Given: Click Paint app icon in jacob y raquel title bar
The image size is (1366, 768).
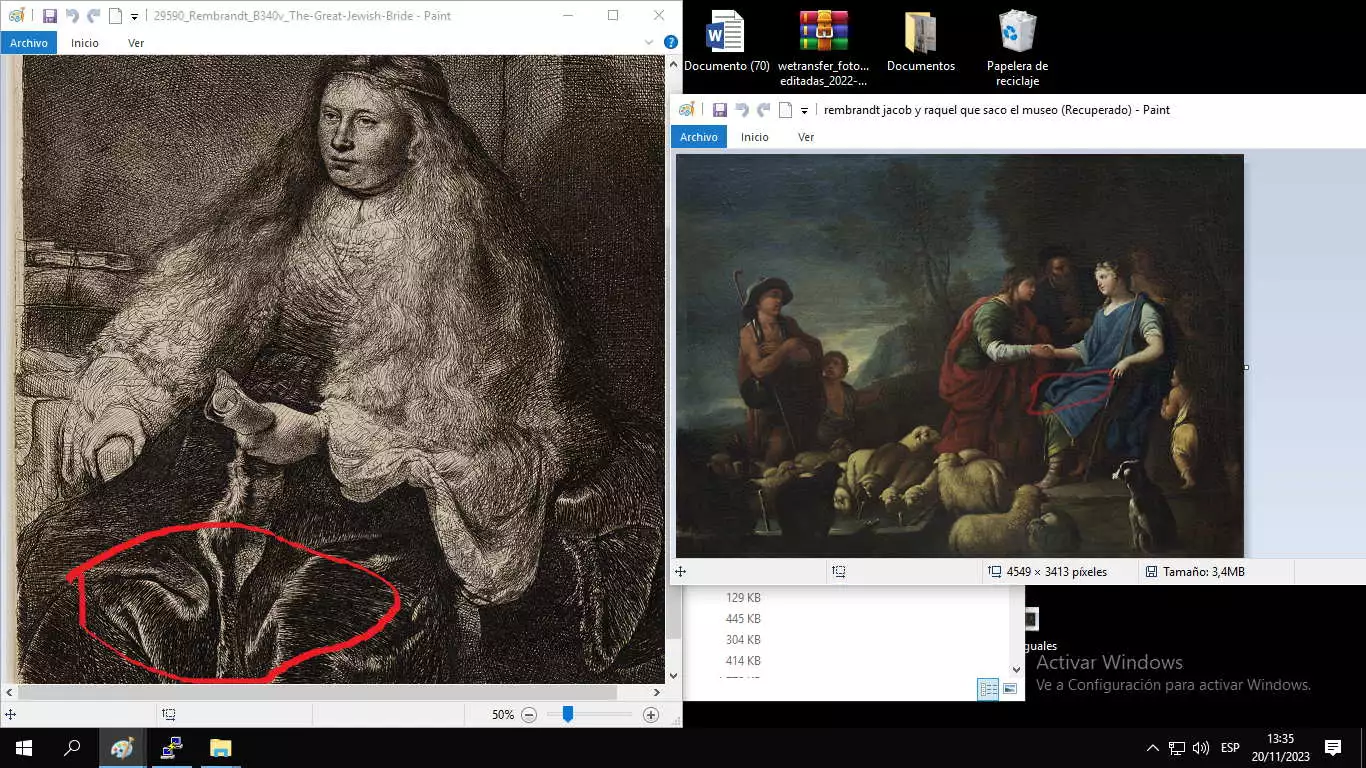Looking at the screenshot, I should coord(687,110).
